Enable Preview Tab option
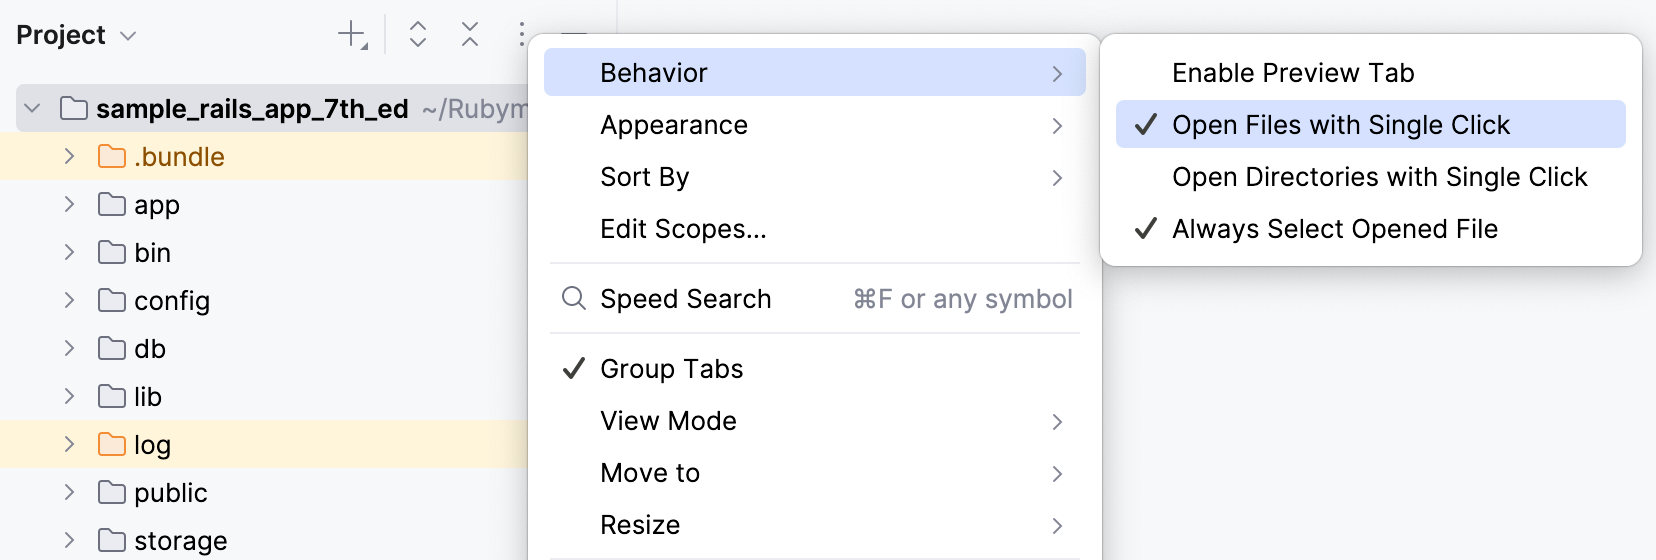Image resolution: width=1656 pixels, height=560 pixels. (x=1292, y=73)
